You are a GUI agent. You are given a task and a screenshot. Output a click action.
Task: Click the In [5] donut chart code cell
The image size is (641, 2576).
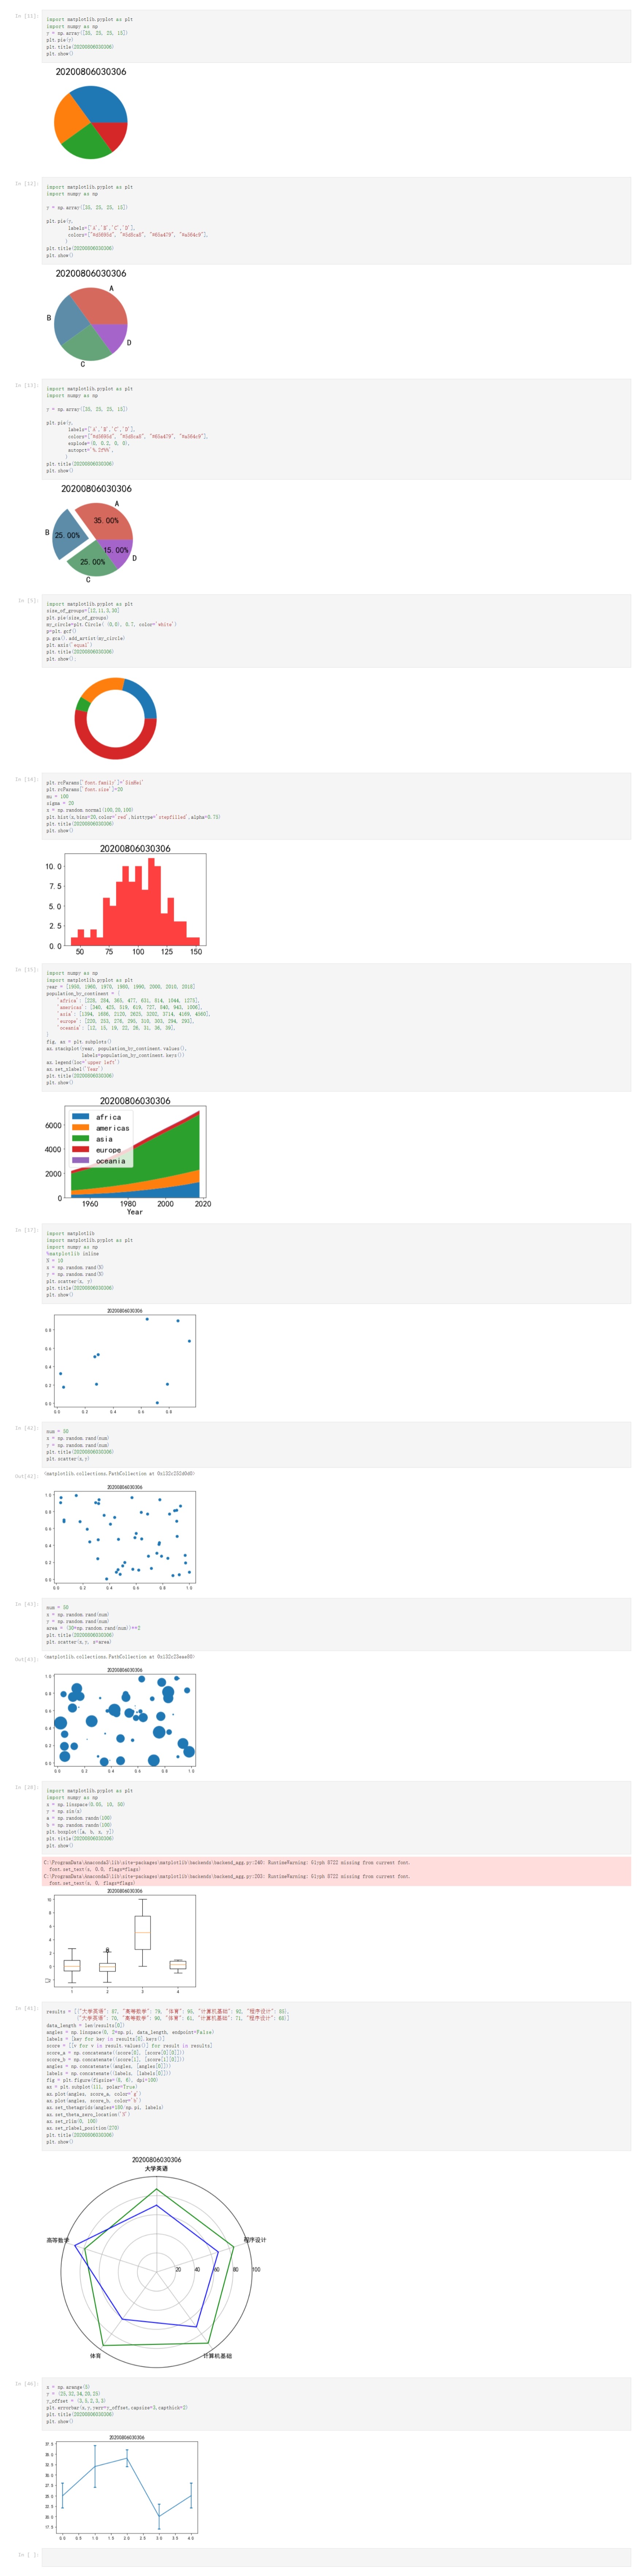(x=336, y=631)
